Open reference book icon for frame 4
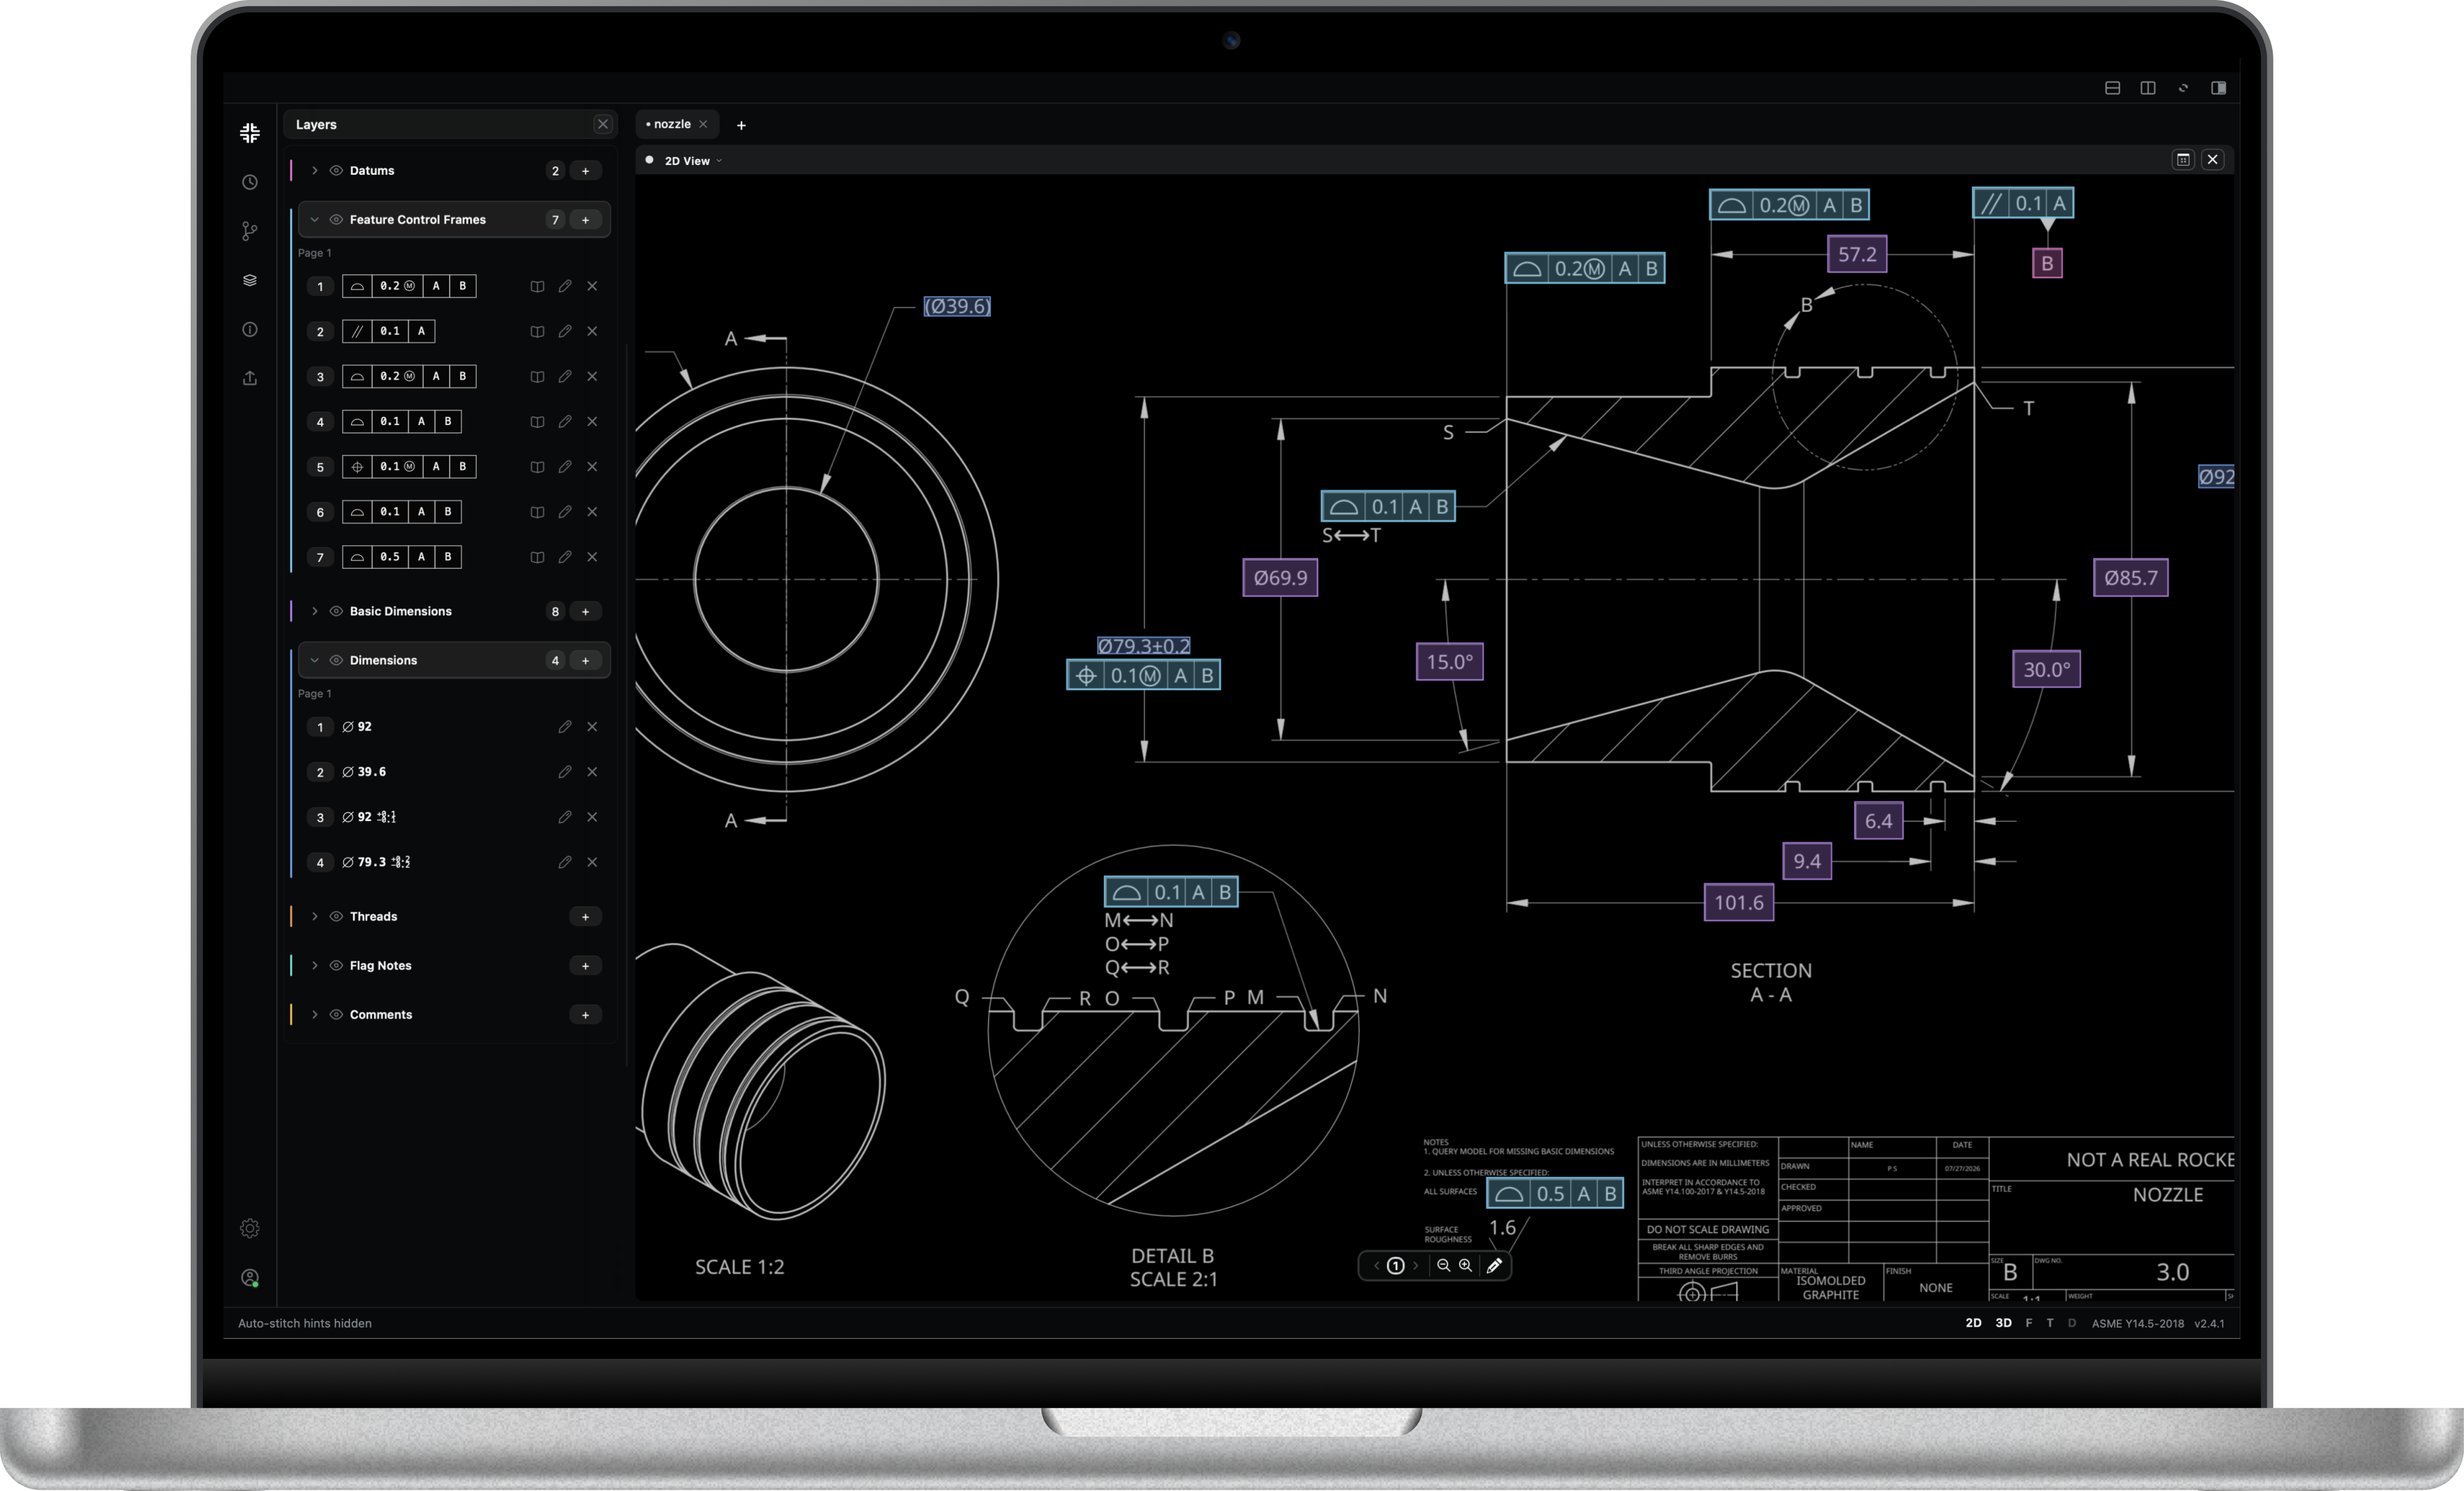The image size is (2464, 1491). (x=537, y=421)
